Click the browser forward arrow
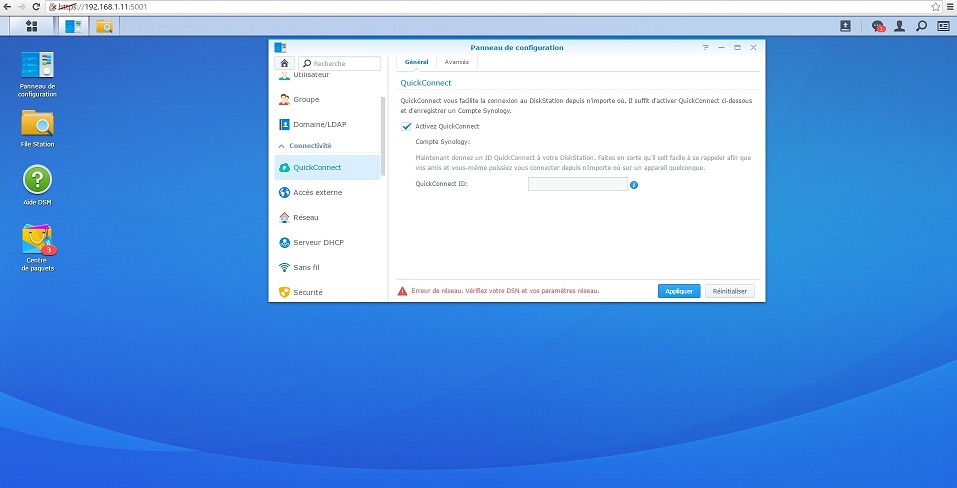 [x=21, y=7]
